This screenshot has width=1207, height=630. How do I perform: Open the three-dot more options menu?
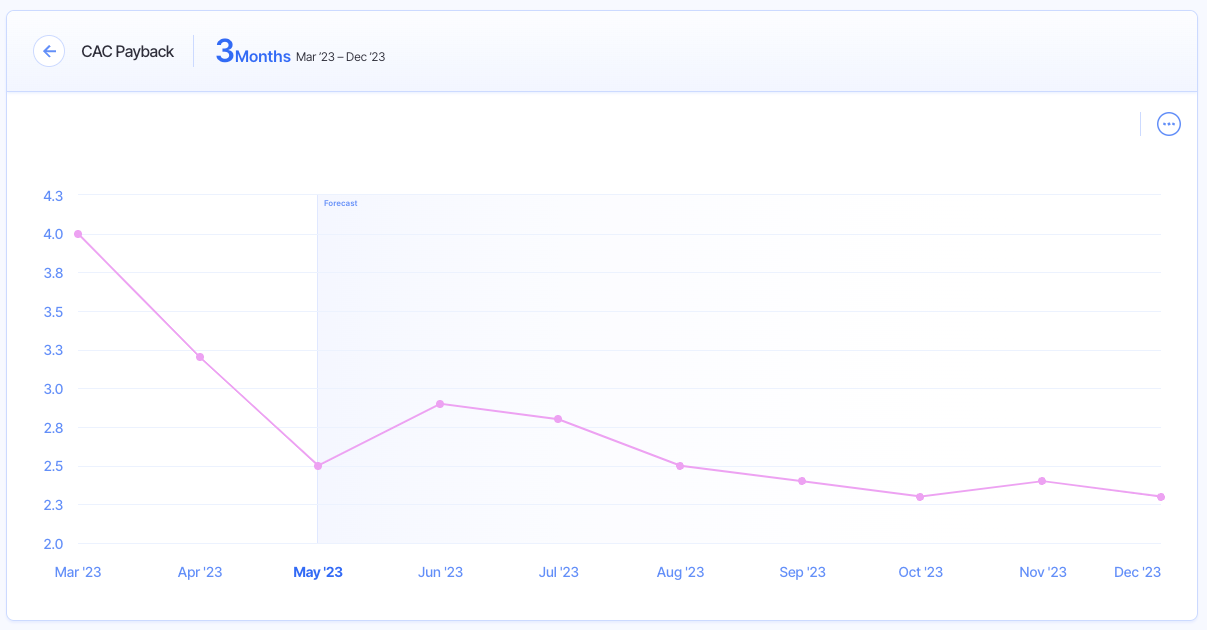point(1168,124)
